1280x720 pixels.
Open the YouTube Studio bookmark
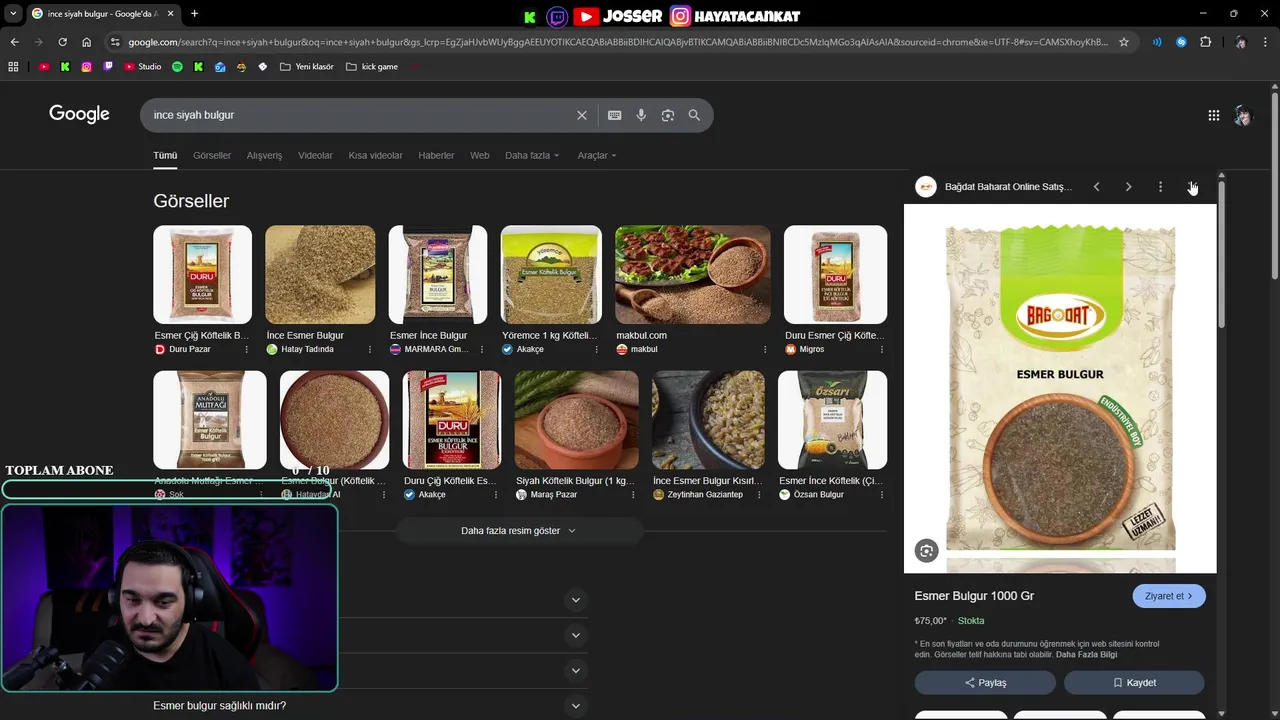pyautogui.click(x=142, y=67)
